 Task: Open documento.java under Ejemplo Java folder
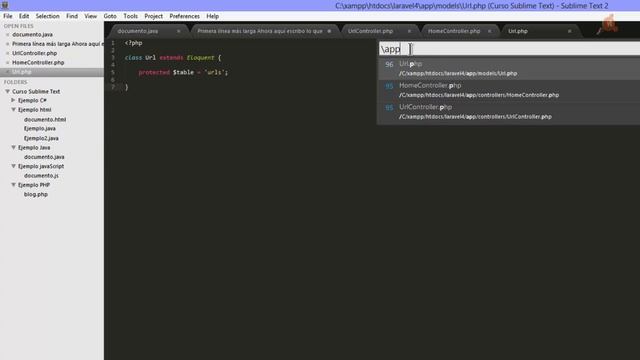[x=44, y=157]
